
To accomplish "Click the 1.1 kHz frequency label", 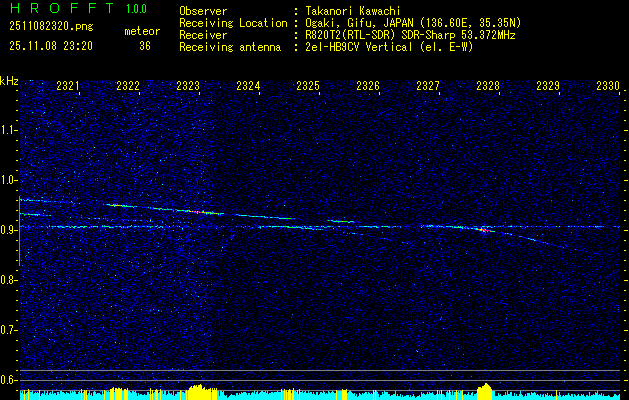I will pos(8,130).
